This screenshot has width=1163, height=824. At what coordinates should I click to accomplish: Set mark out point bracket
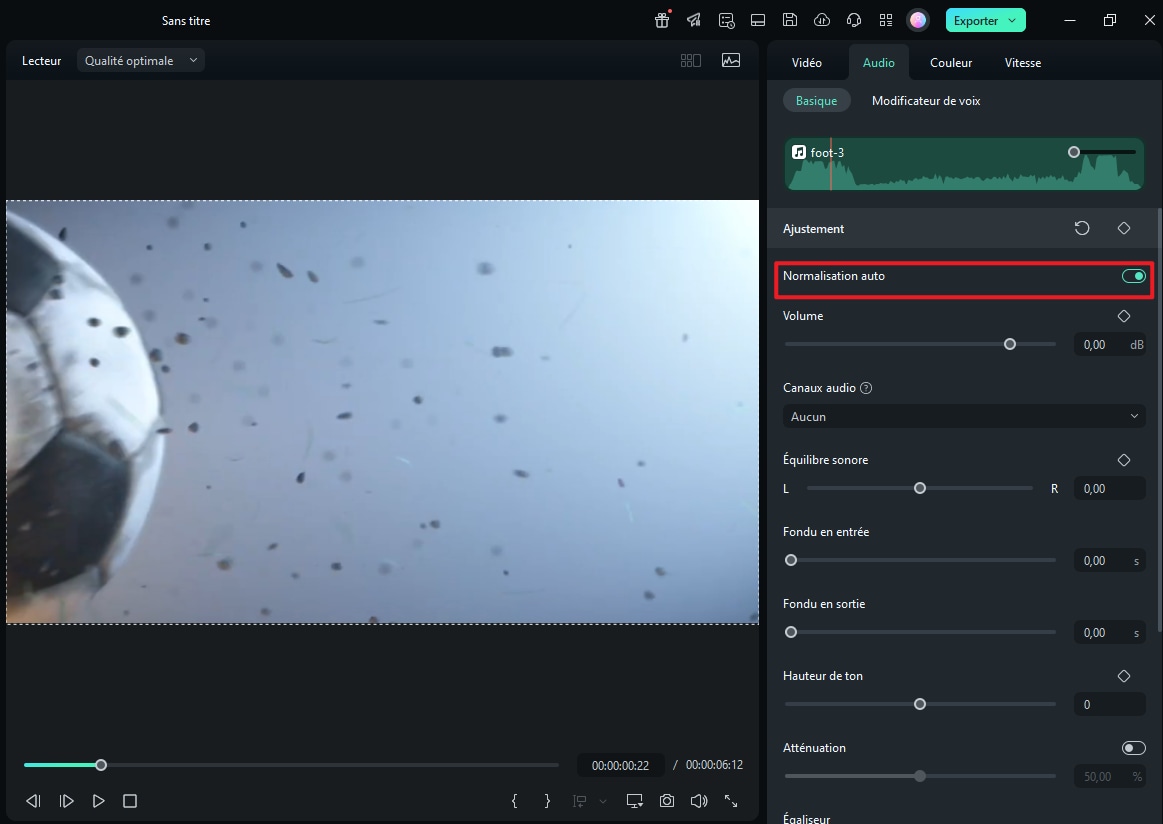547,801
